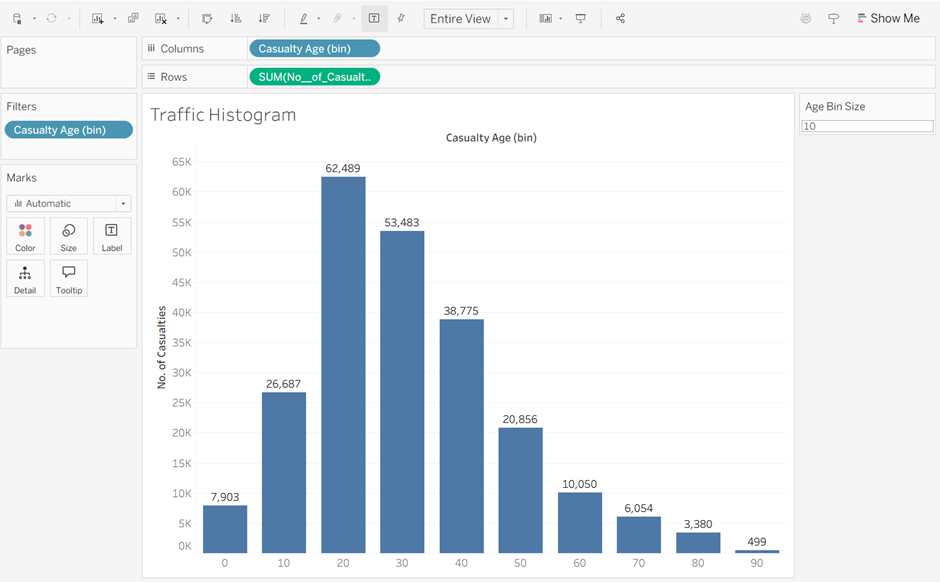Sort bars descending
Image resolution: width=940 pixels, height=582 pixels.
pos(264,18)
